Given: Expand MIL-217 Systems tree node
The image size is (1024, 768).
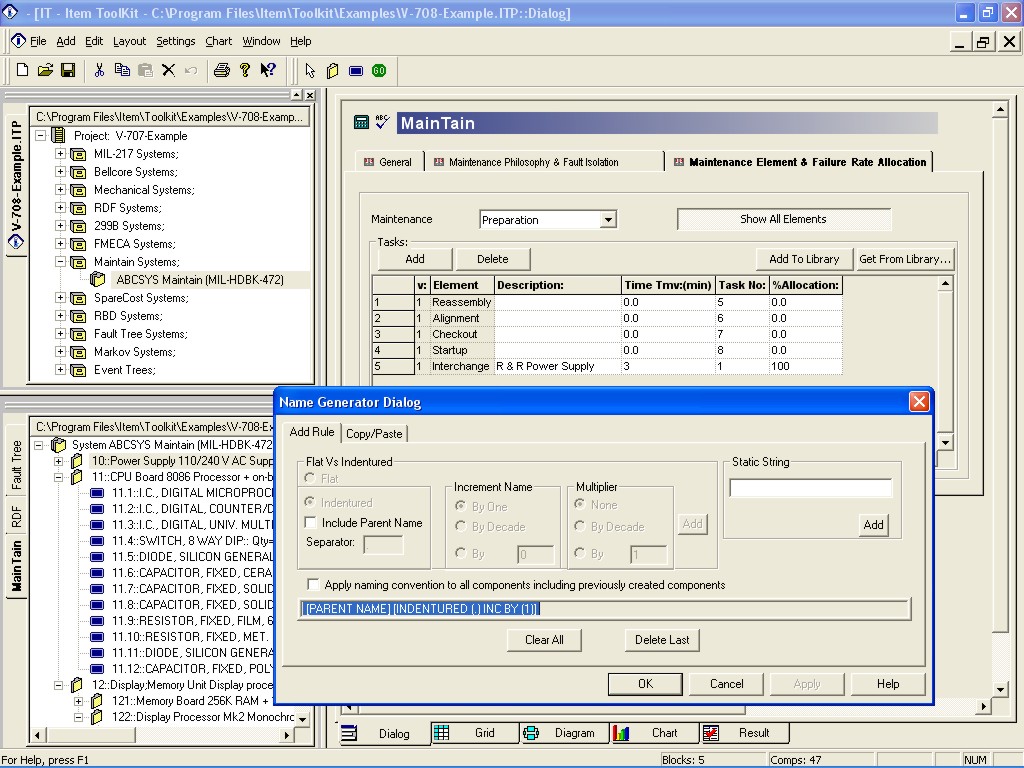Looking at the screenshot, I should tap(60, 153).
